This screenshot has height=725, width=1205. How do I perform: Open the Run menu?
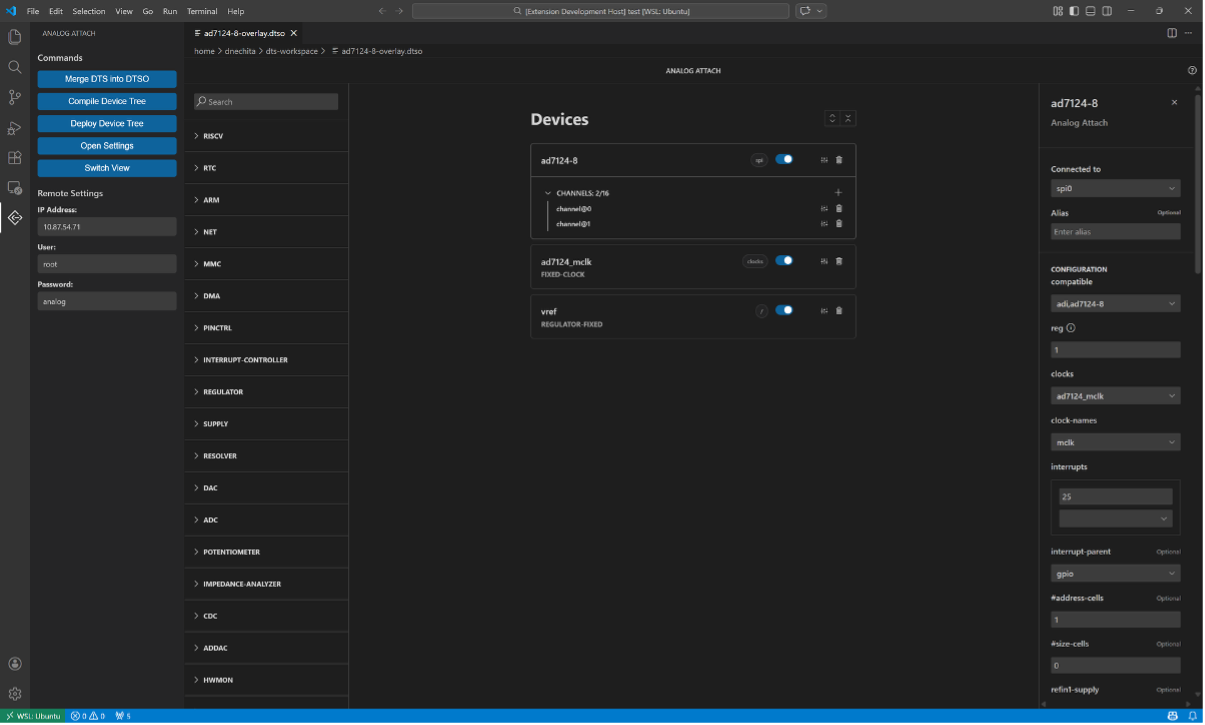pos(169,11)
